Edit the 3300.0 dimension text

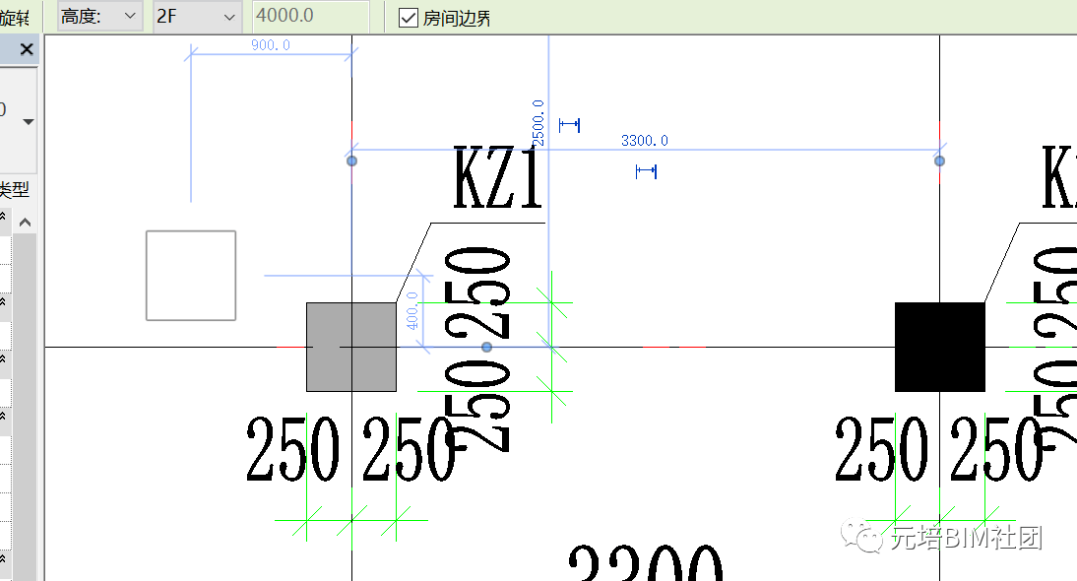(644, 141)
